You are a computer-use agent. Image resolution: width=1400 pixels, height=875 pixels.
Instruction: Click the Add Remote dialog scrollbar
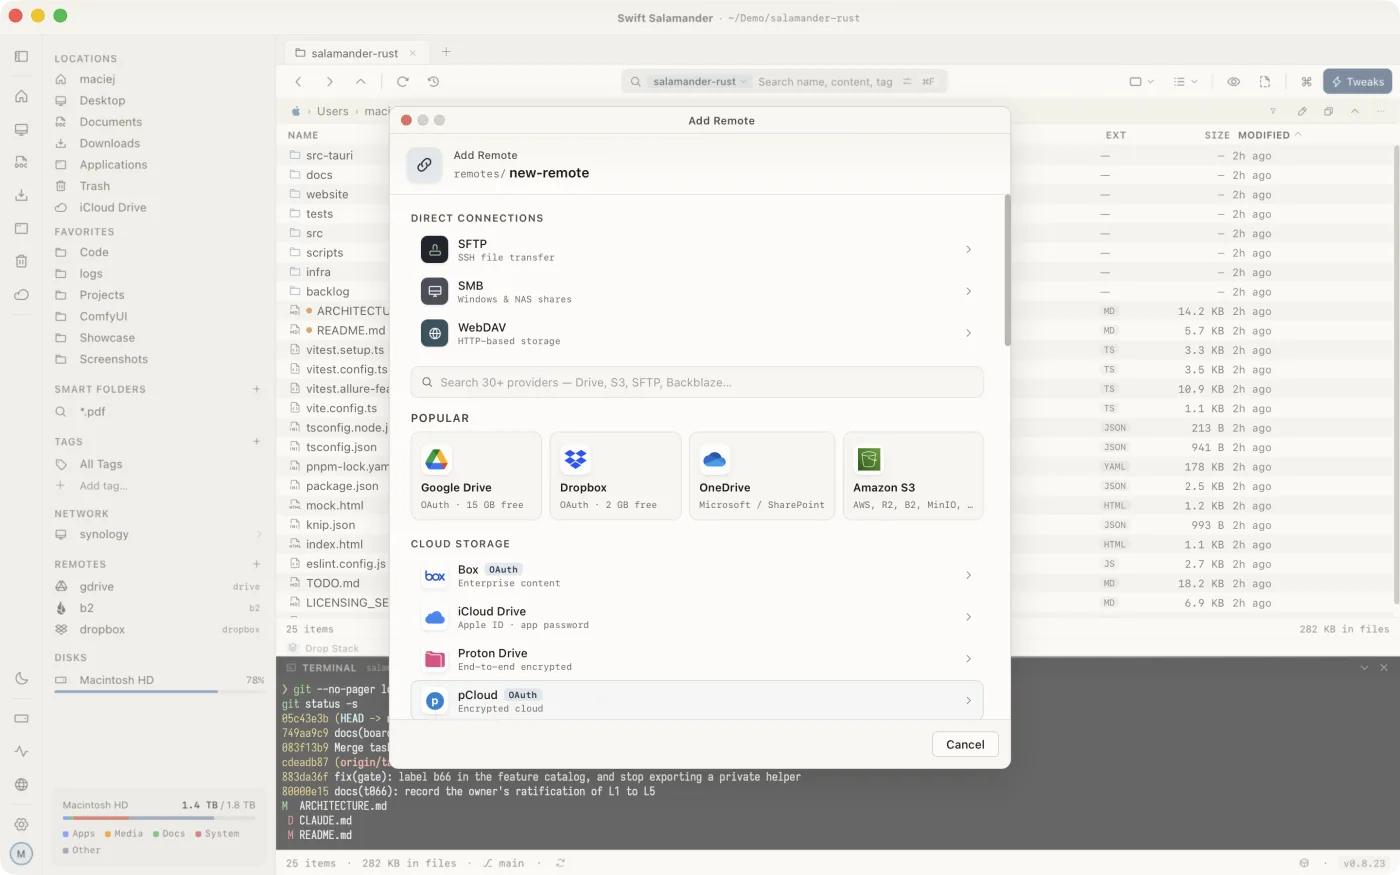click(1007, 270)
